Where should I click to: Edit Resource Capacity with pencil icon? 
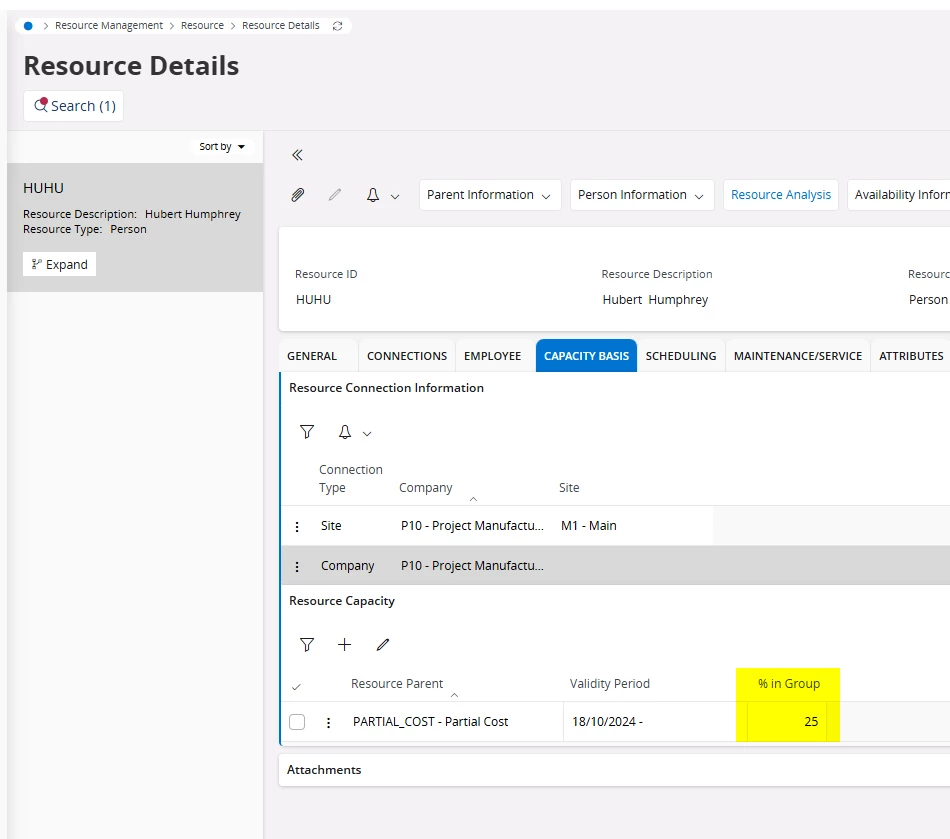pos(382,645)
